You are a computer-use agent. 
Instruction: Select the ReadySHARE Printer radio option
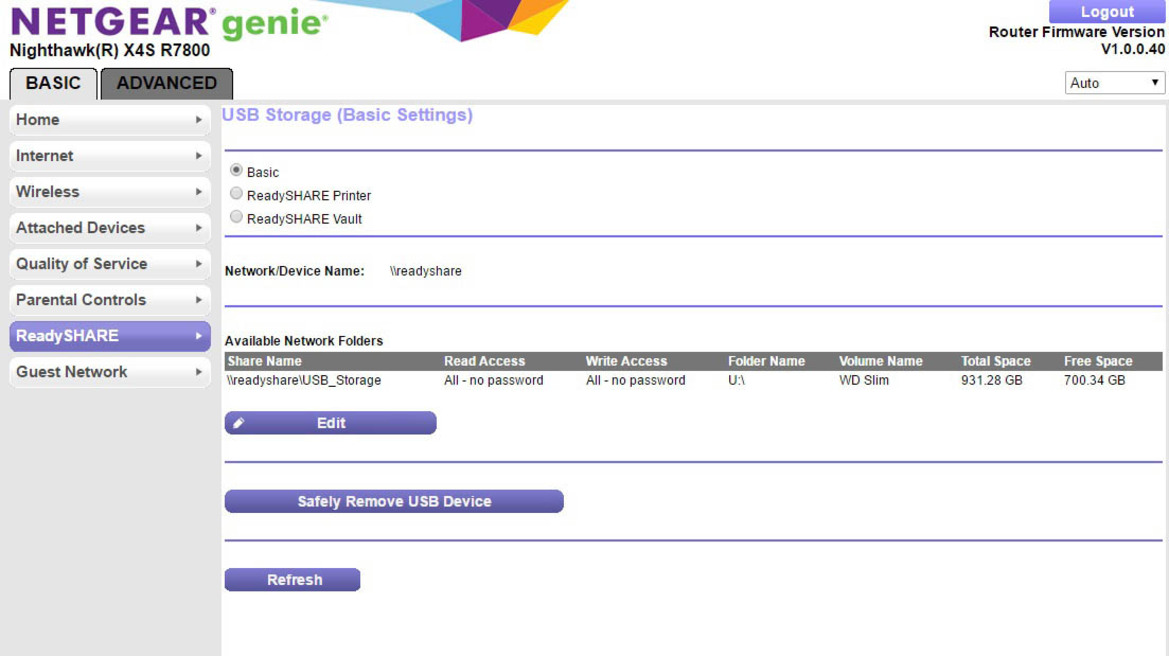pos(236,194)
